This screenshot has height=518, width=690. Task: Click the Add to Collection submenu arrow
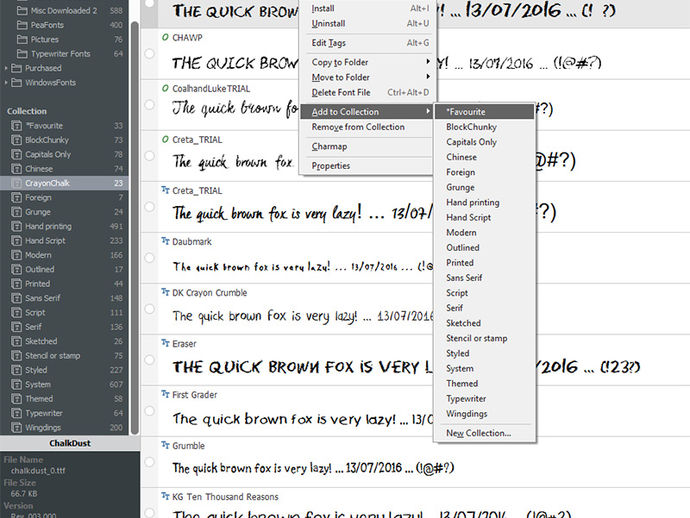coord(427,112)
